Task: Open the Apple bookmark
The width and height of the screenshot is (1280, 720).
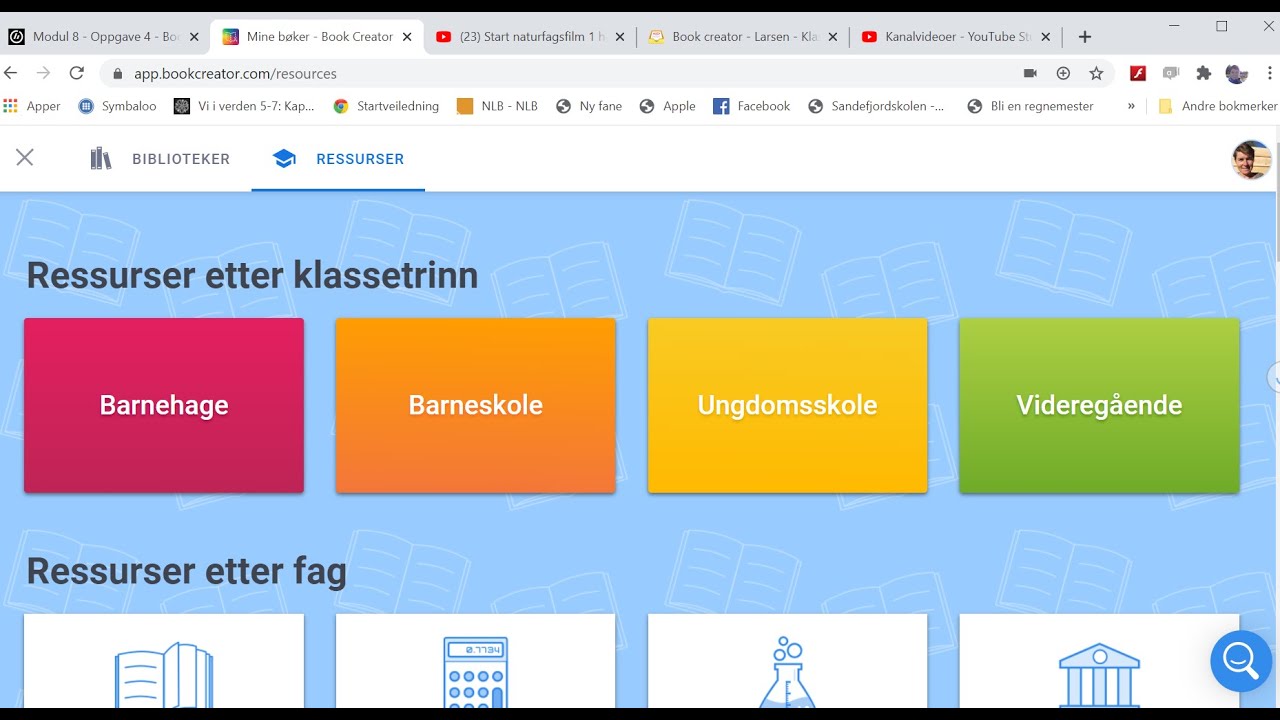Action: 668,106
